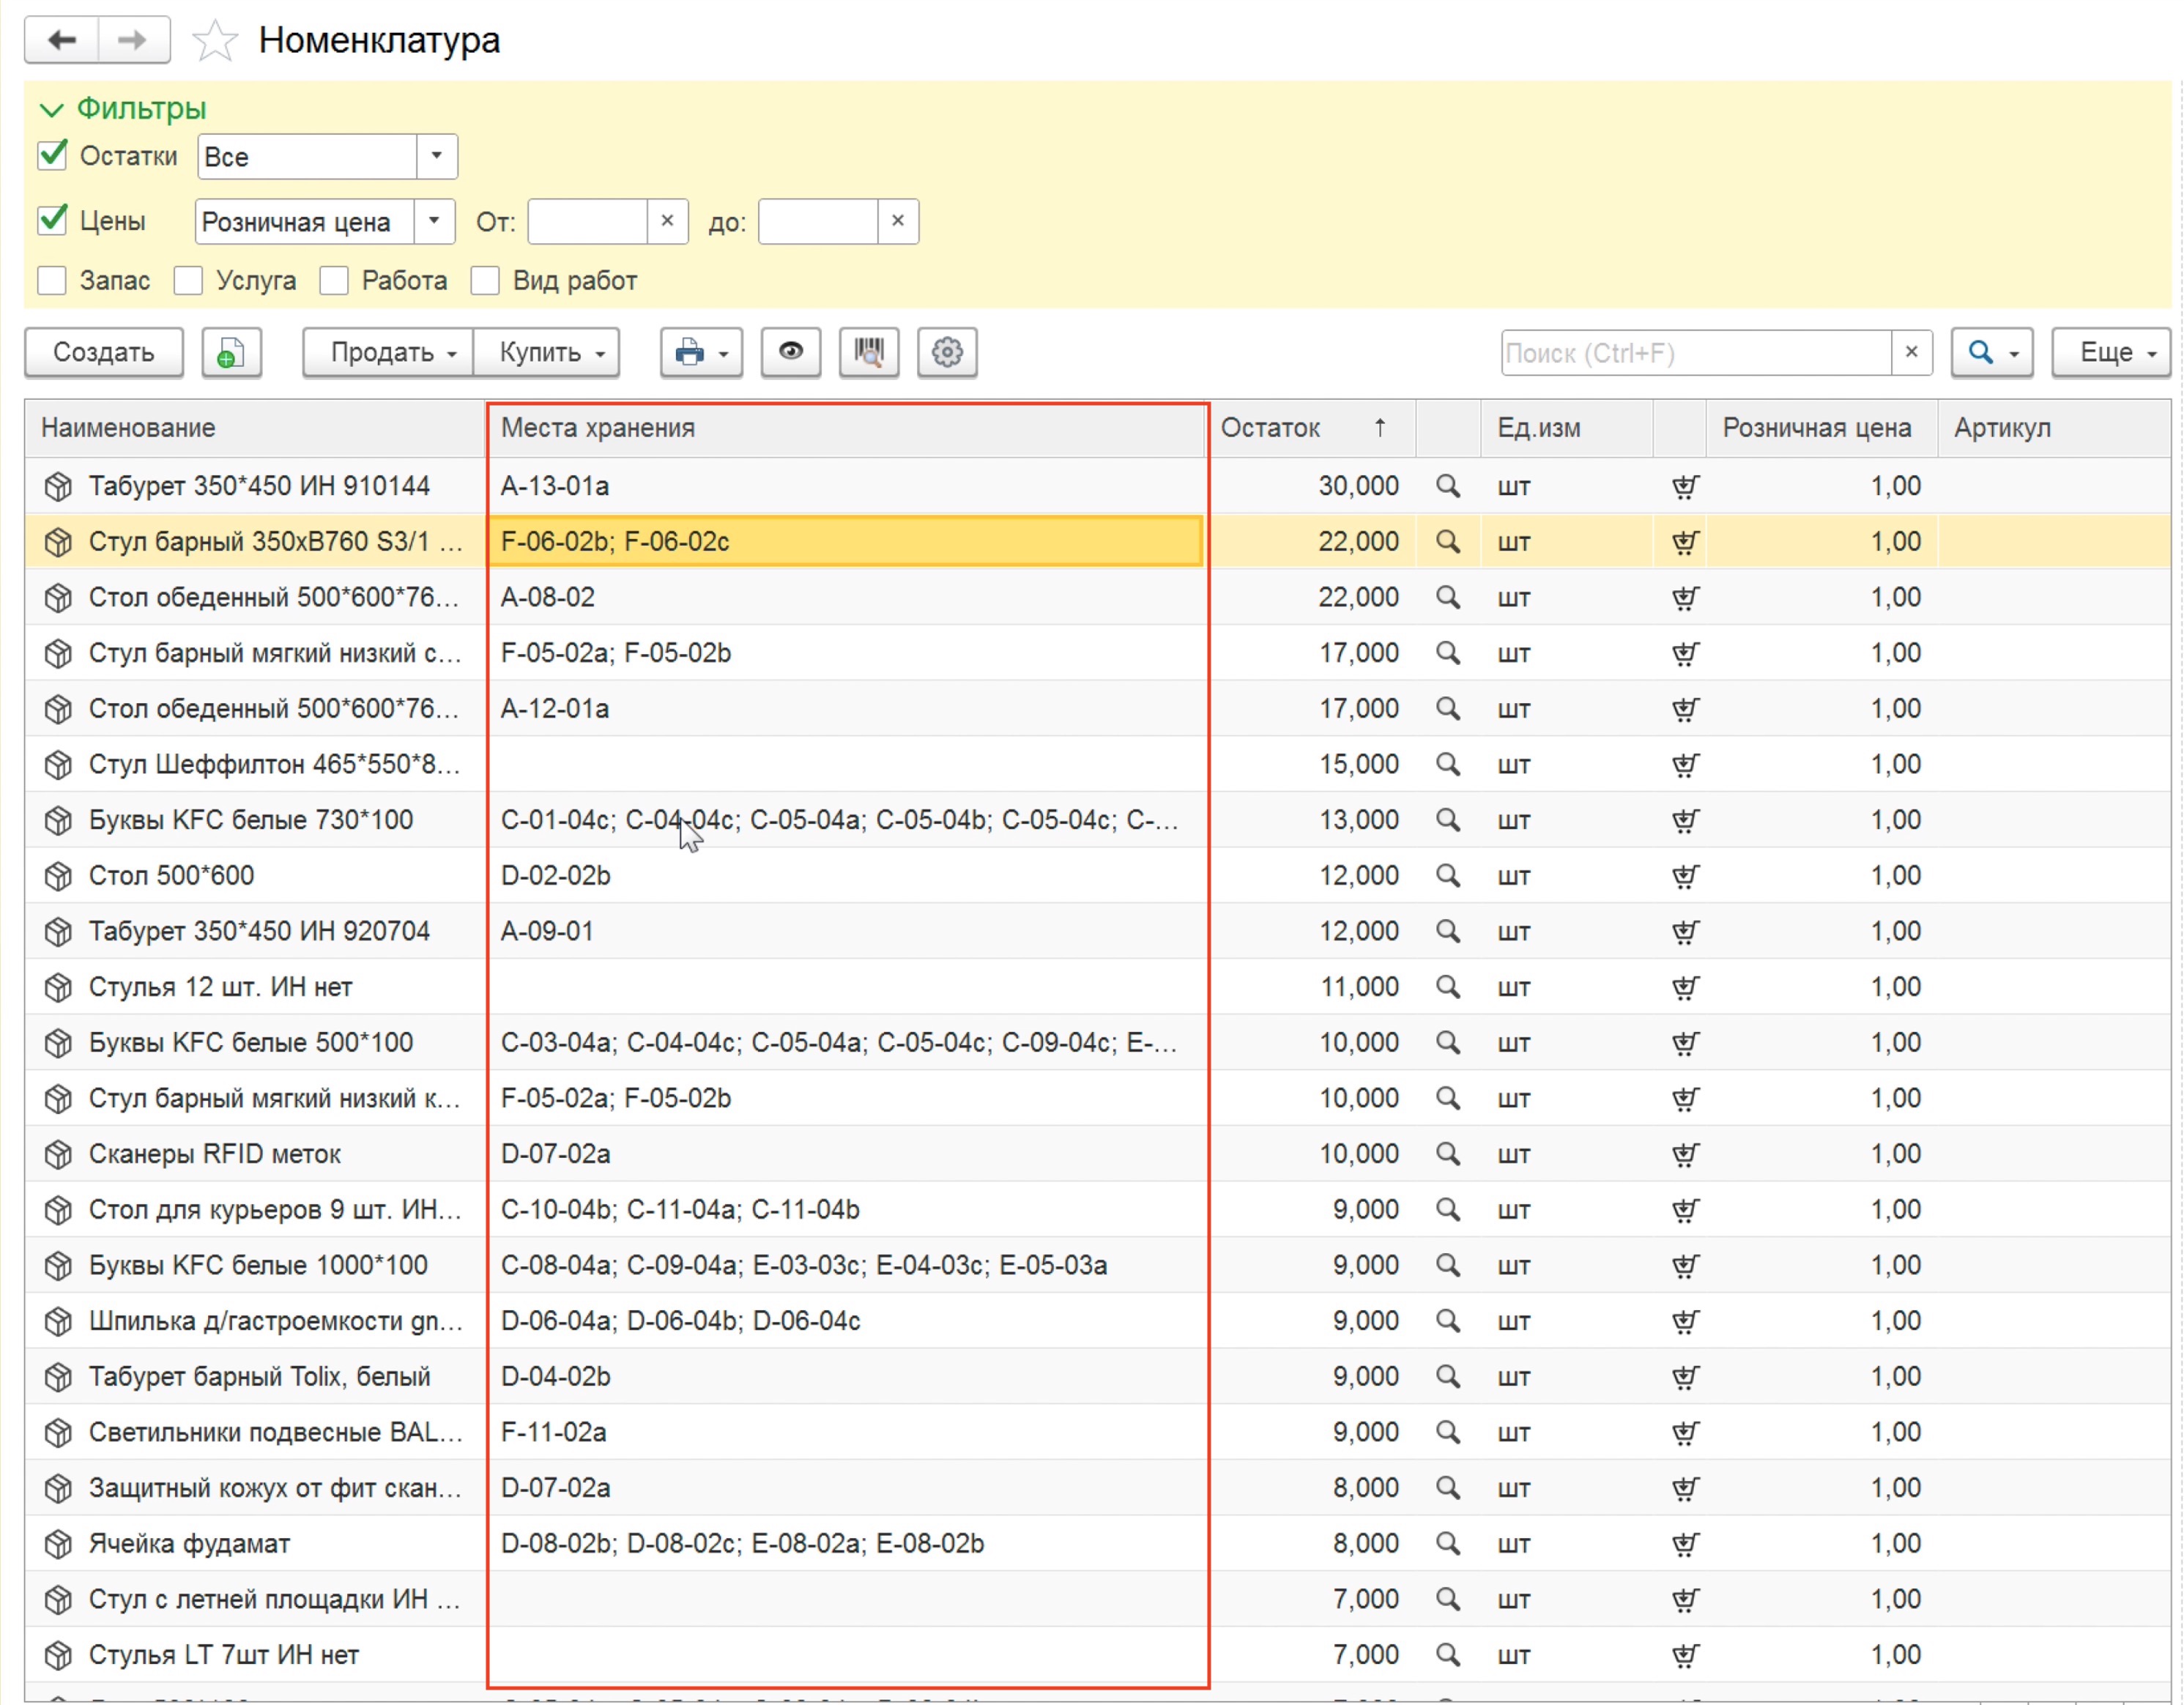2184x1705 pixels.
Task: Go forward with the right arrow button
Action: click(133, 40)
